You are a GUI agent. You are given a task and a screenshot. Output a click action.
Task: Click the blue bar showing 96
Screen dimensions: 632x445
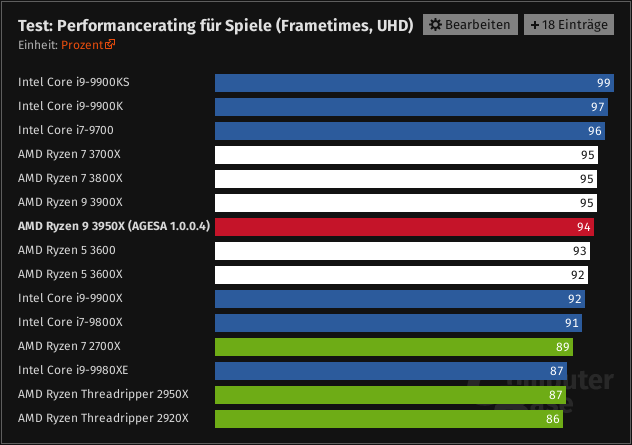click(410, 131)
